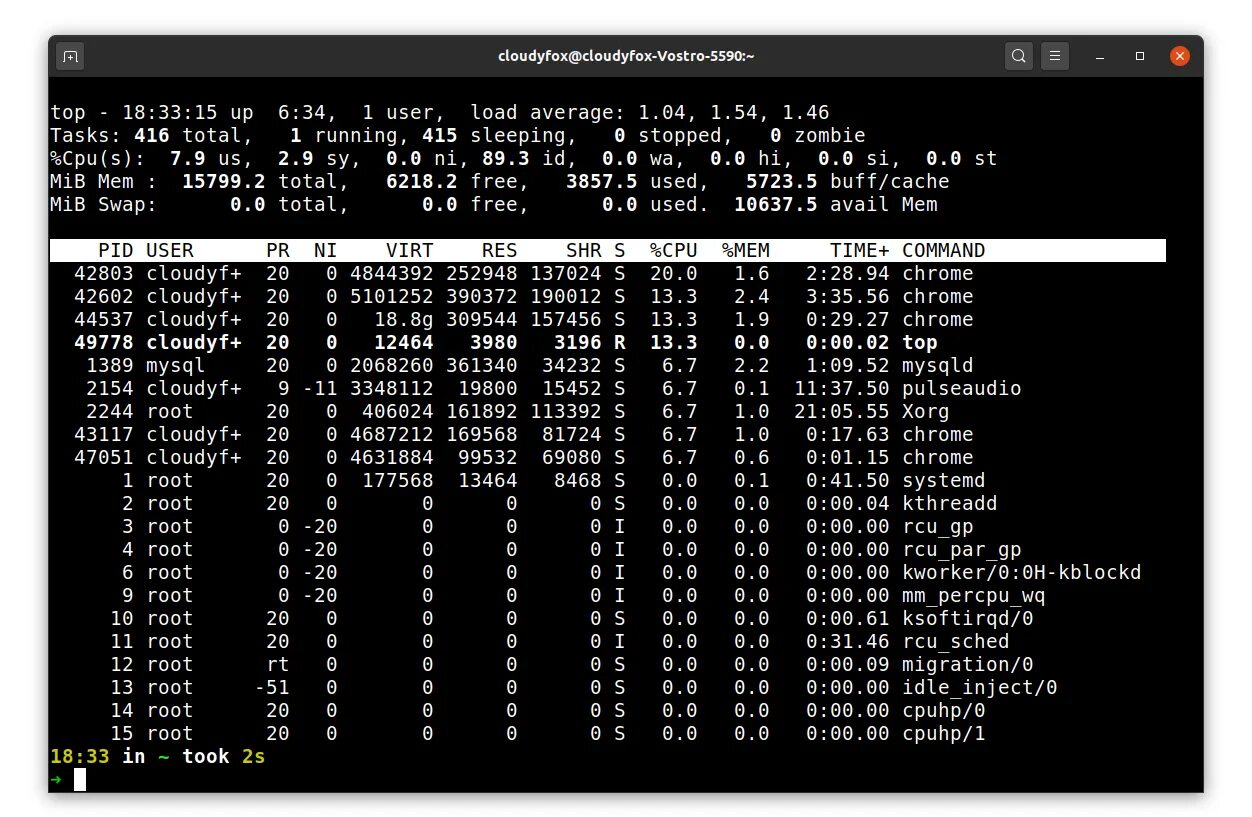
Task: Click the 10637.5 avail Mem value
Action: pyautogui.click(x=776, y=204)
